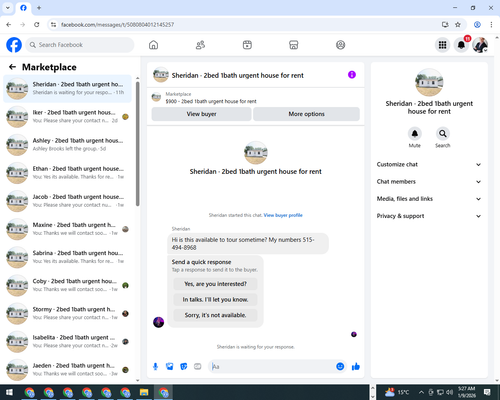Open the Chrome three-dot menu
Screen dimensions: 500x400
pyautogui.click(x=491, y=25)
